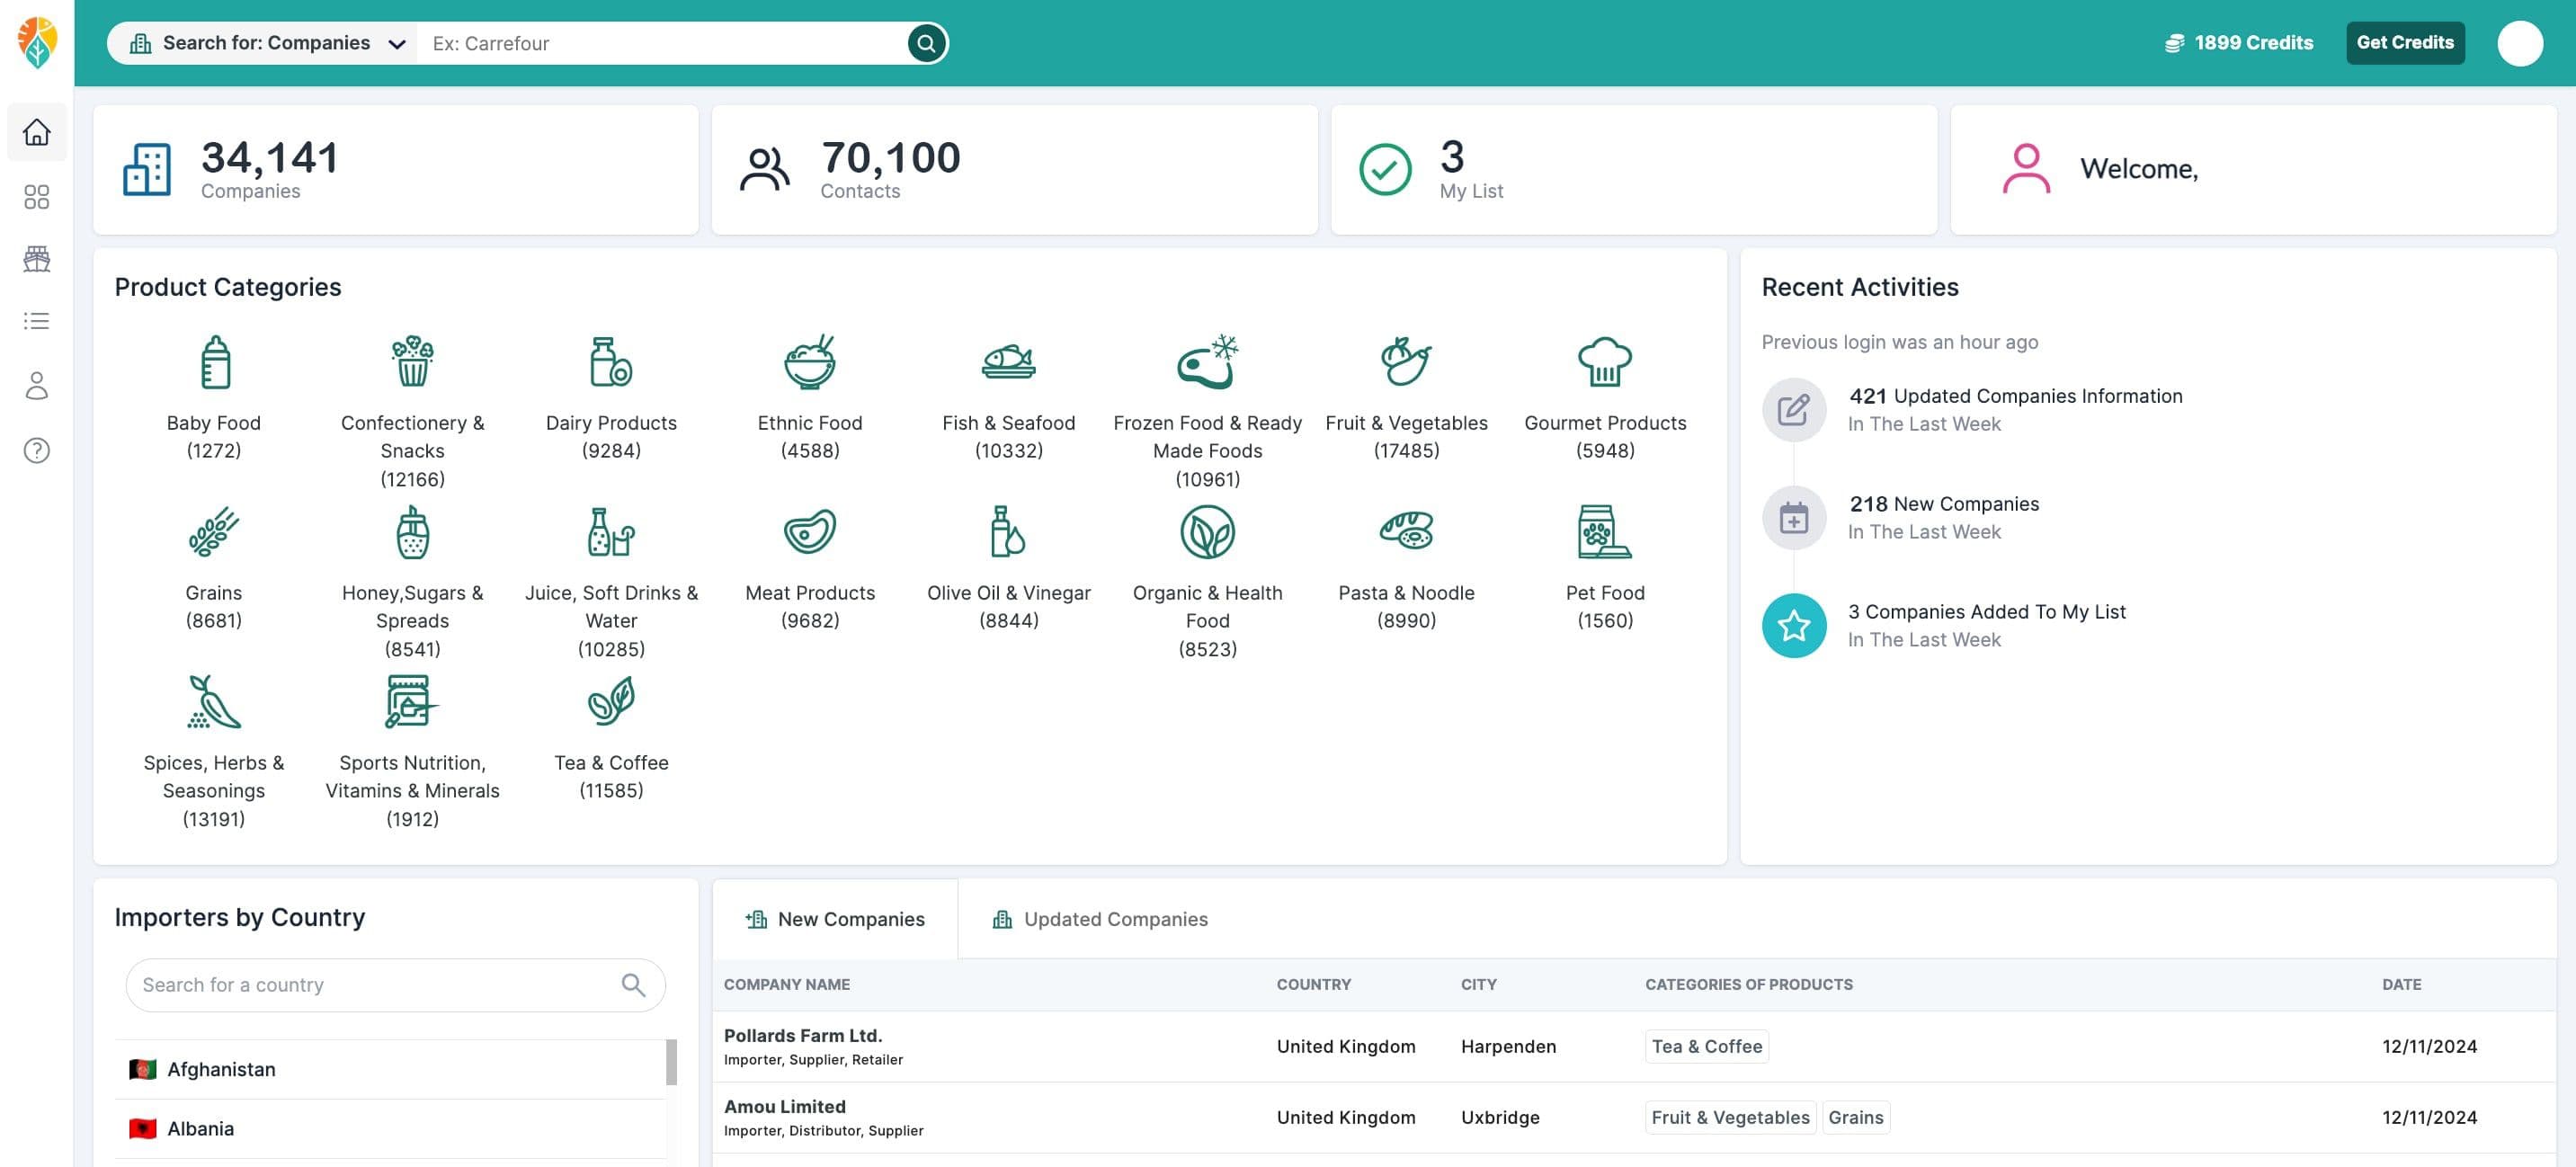Screen dimensions: 2576x1167
Task: Click the COUNTRY column header
Action: coord(1313,985)
